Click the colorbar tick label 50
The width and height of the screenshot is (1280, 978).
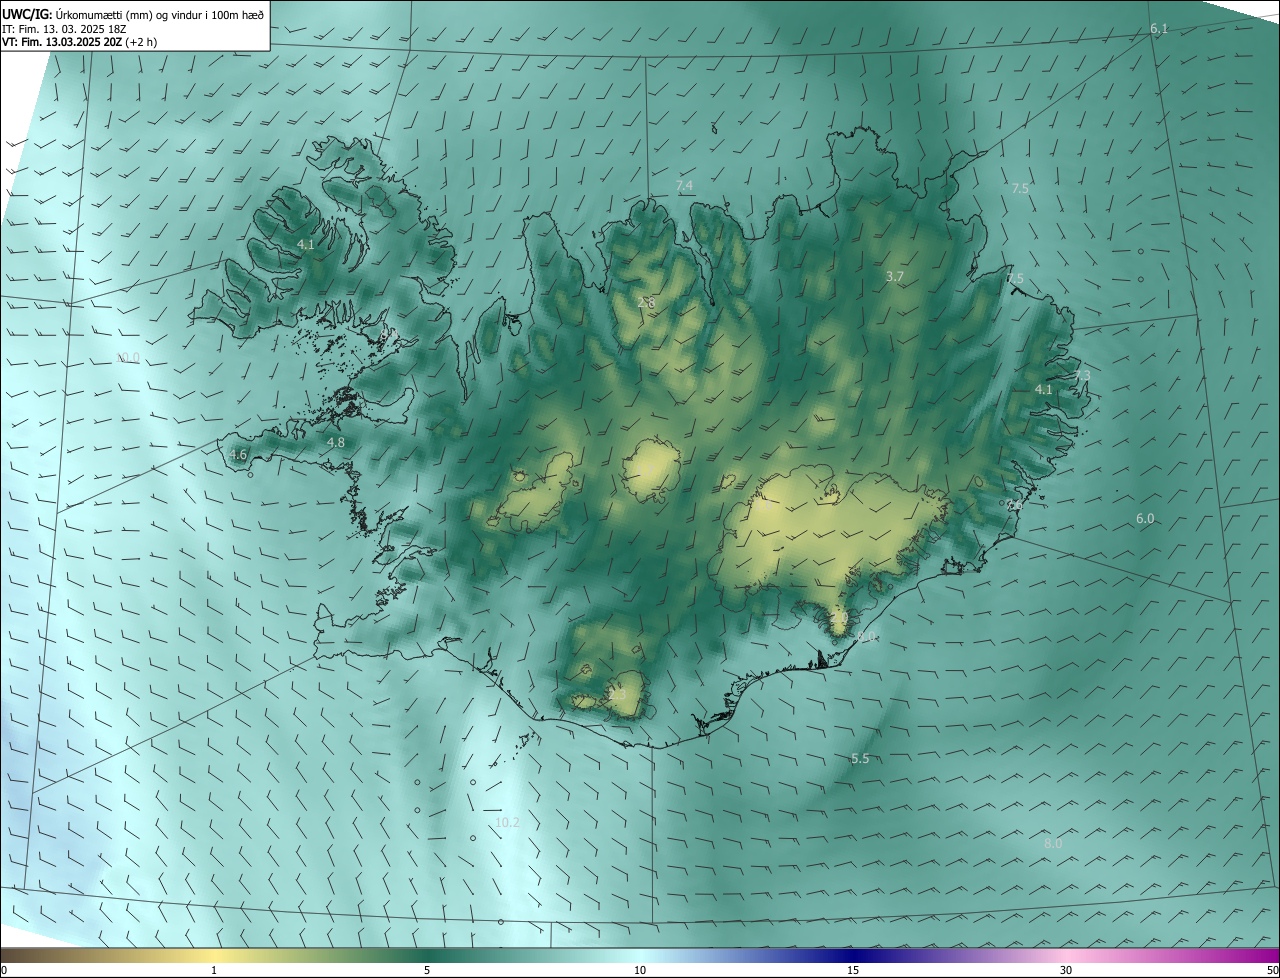1271,970
